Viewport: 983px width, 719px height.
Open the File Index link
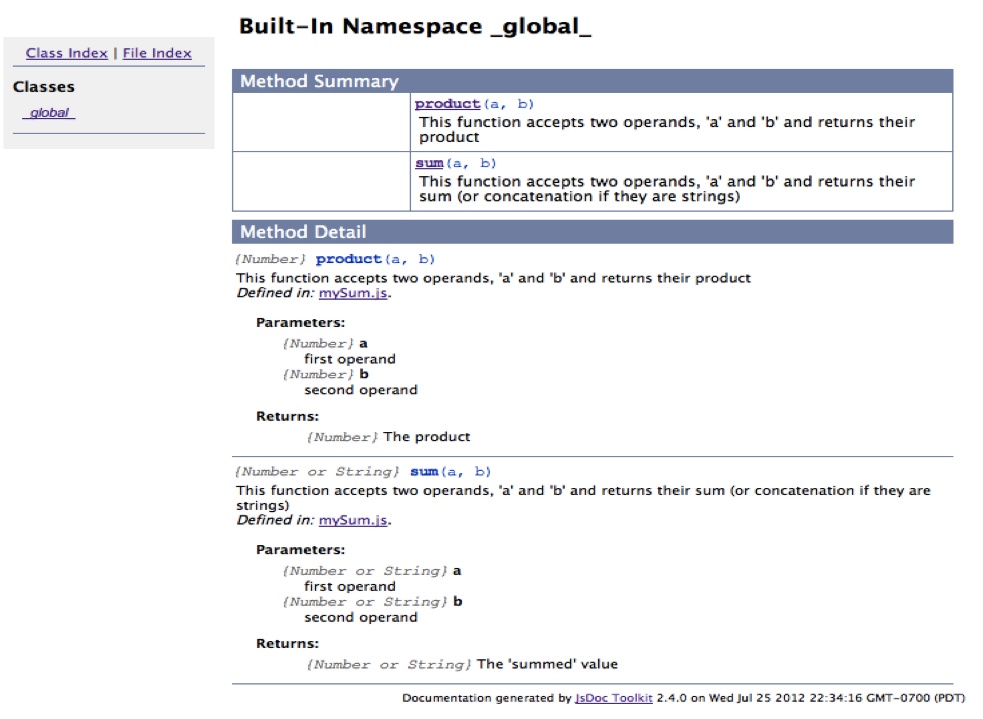(x=156, y=53)
